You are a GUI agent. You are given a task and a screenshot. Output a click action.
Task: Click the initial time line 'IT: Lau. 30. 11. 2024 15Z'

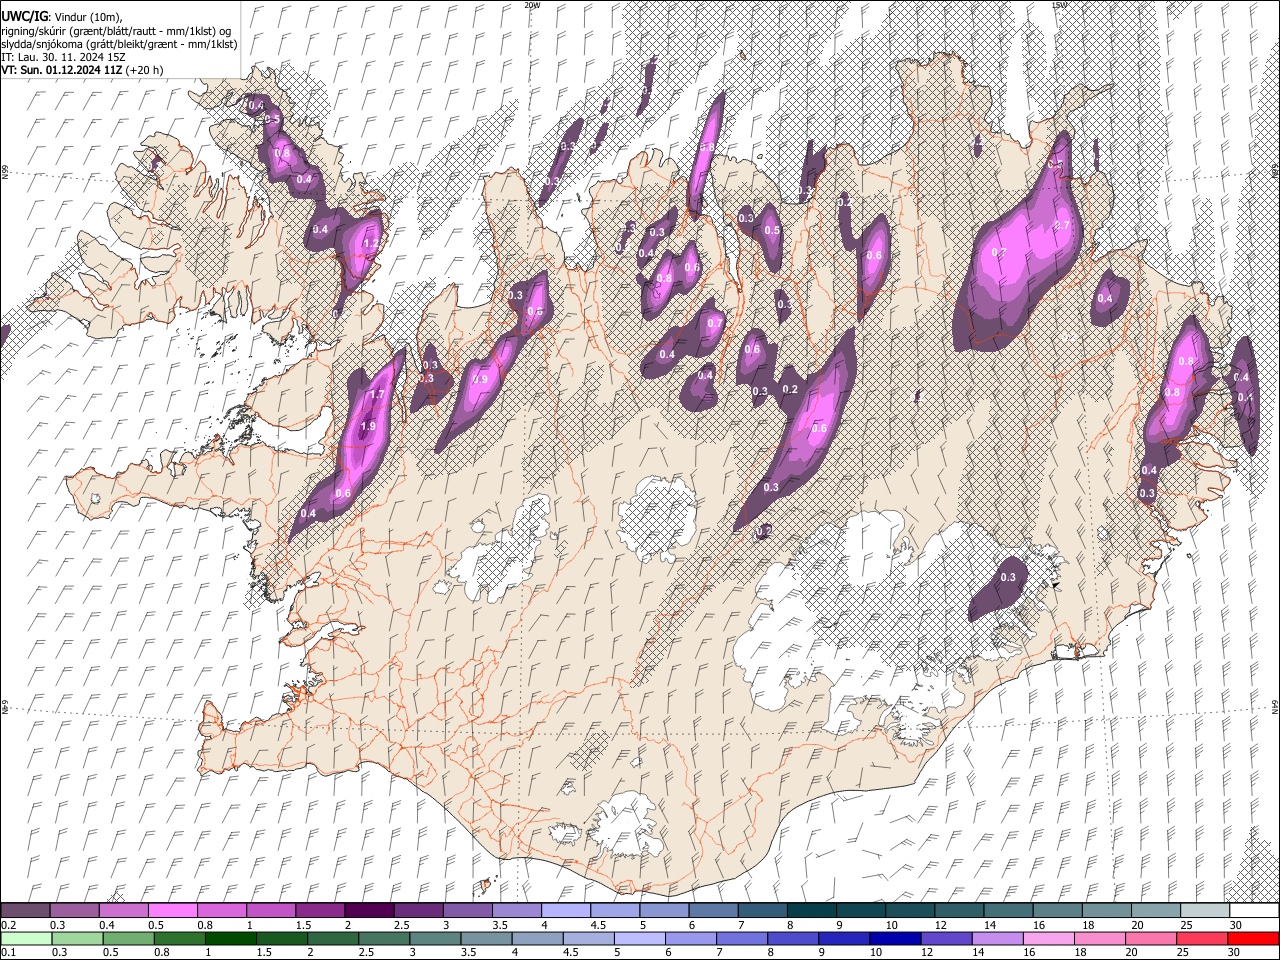pyautogui.click(x=64, y=57)
